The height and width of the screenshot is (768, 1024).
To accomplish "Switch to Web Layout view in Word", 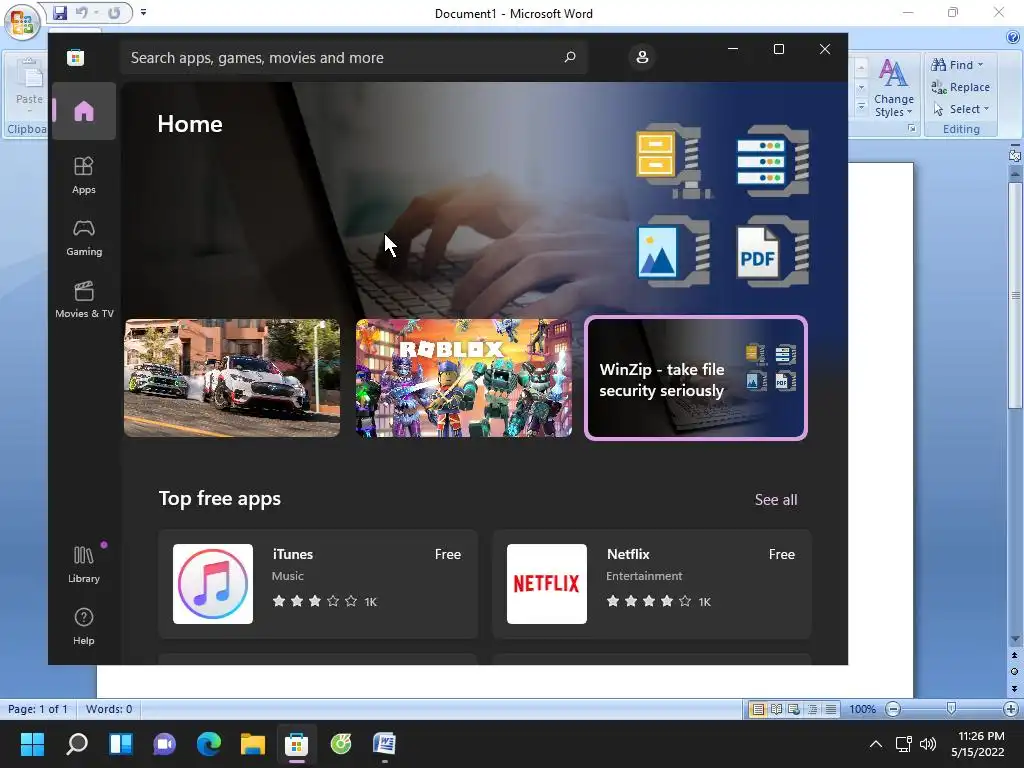I will (794, 709).
